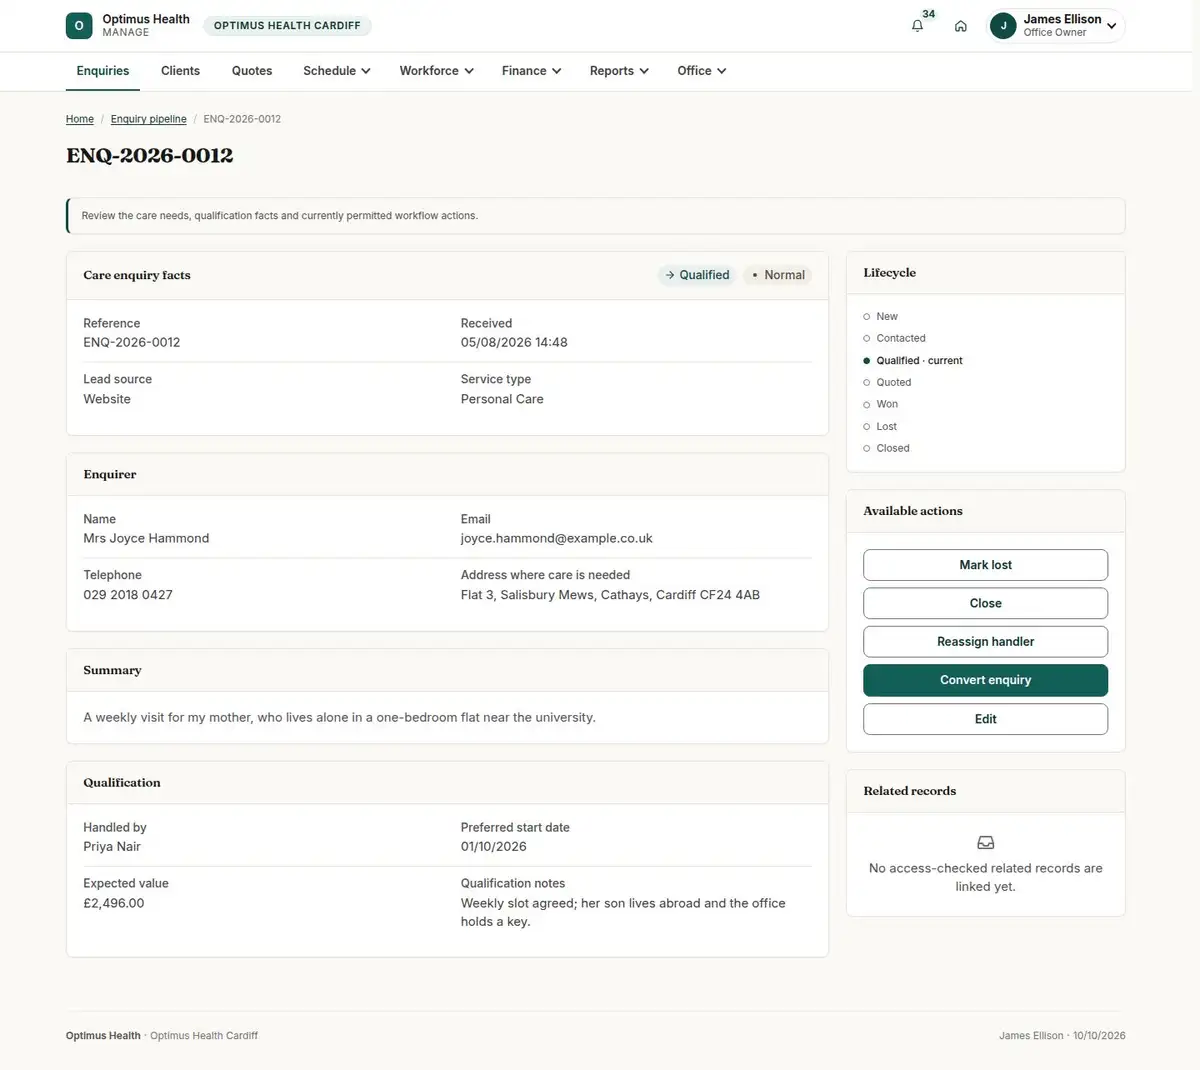
Task: Select preferred start date 01/10/2026
Action: (494, 846)
